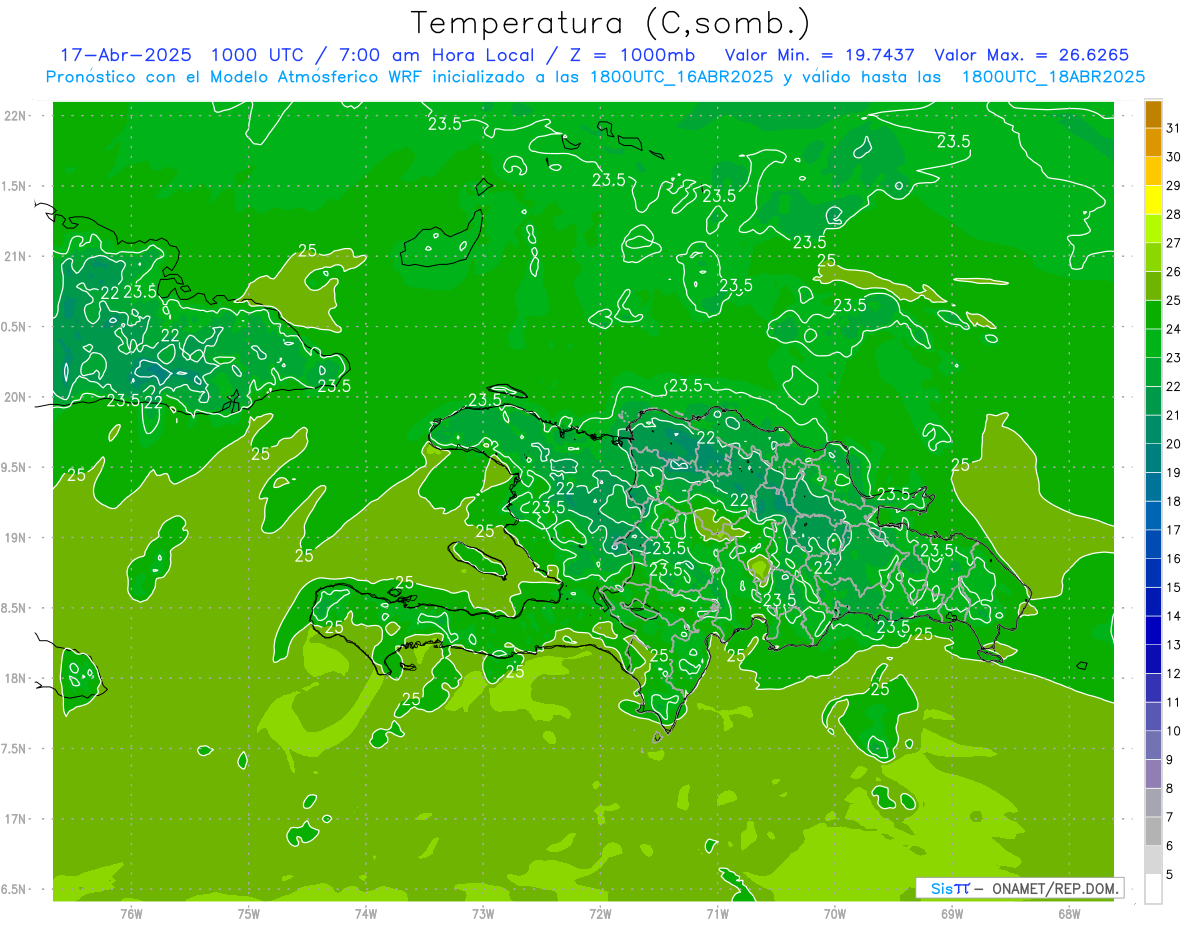
Task: Click the 'Valor Max. = 26.6265' text
Action: (x=1033, y=55)
